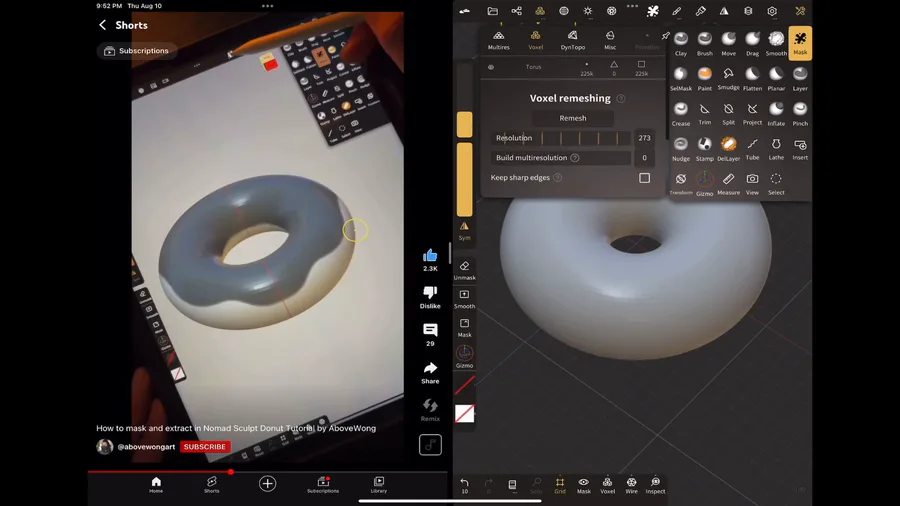
Task: Tick the Keep sharp edges checkbox
Action: coord(645,178)
